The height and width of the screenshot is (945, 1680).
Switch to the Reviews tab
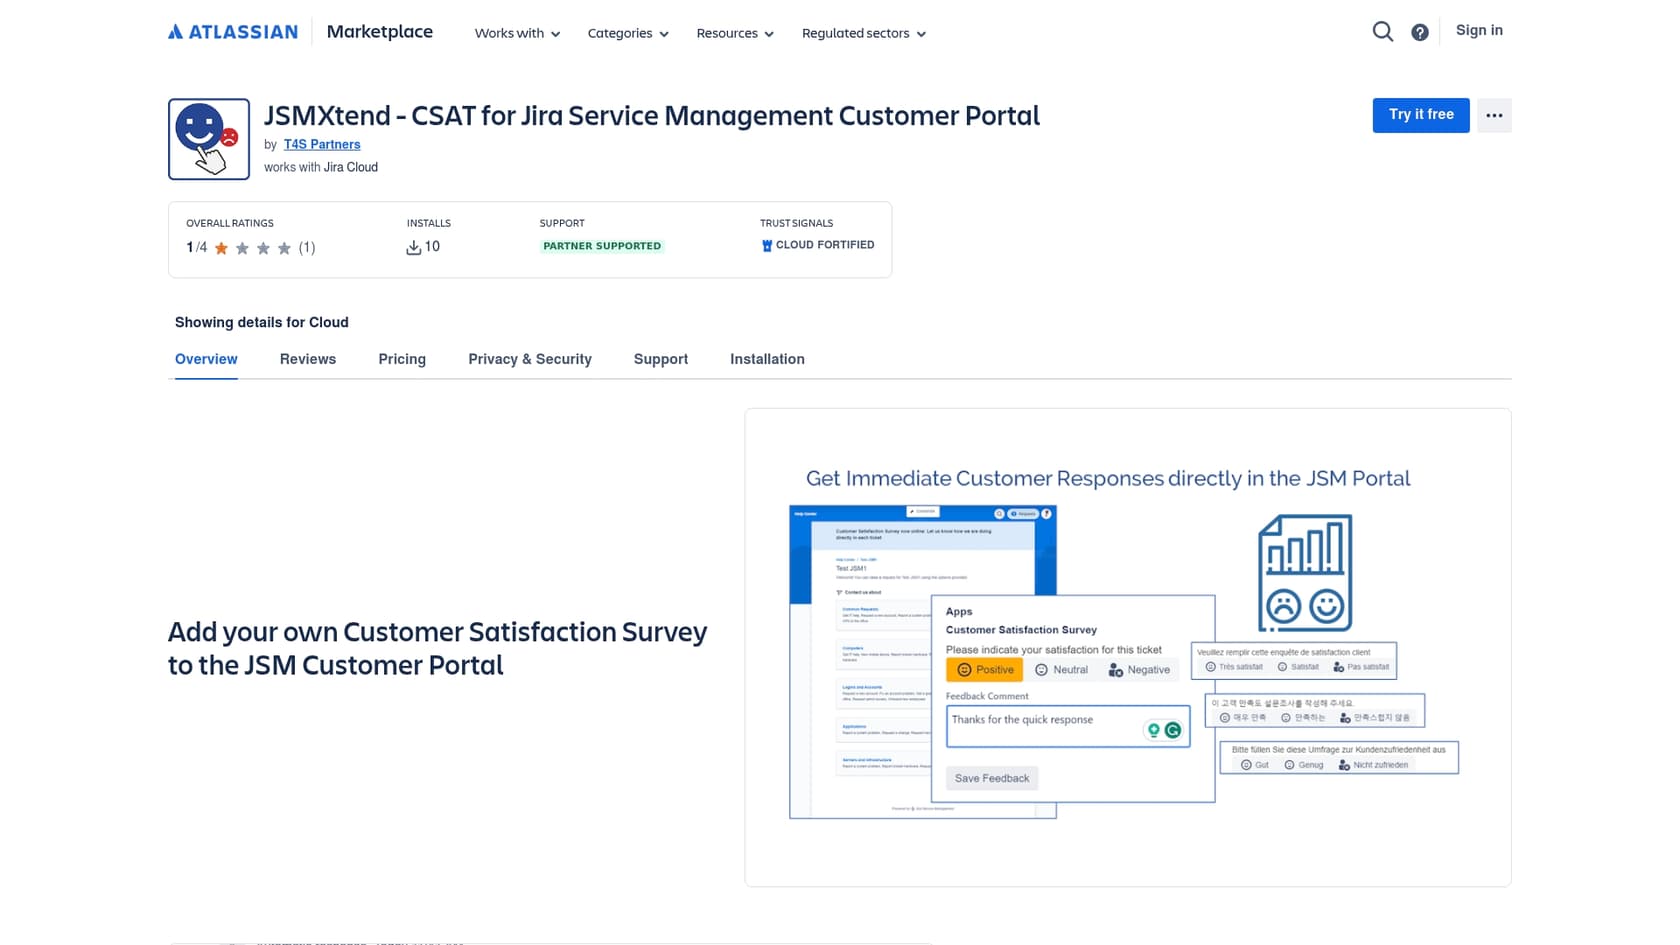(308, 359)
